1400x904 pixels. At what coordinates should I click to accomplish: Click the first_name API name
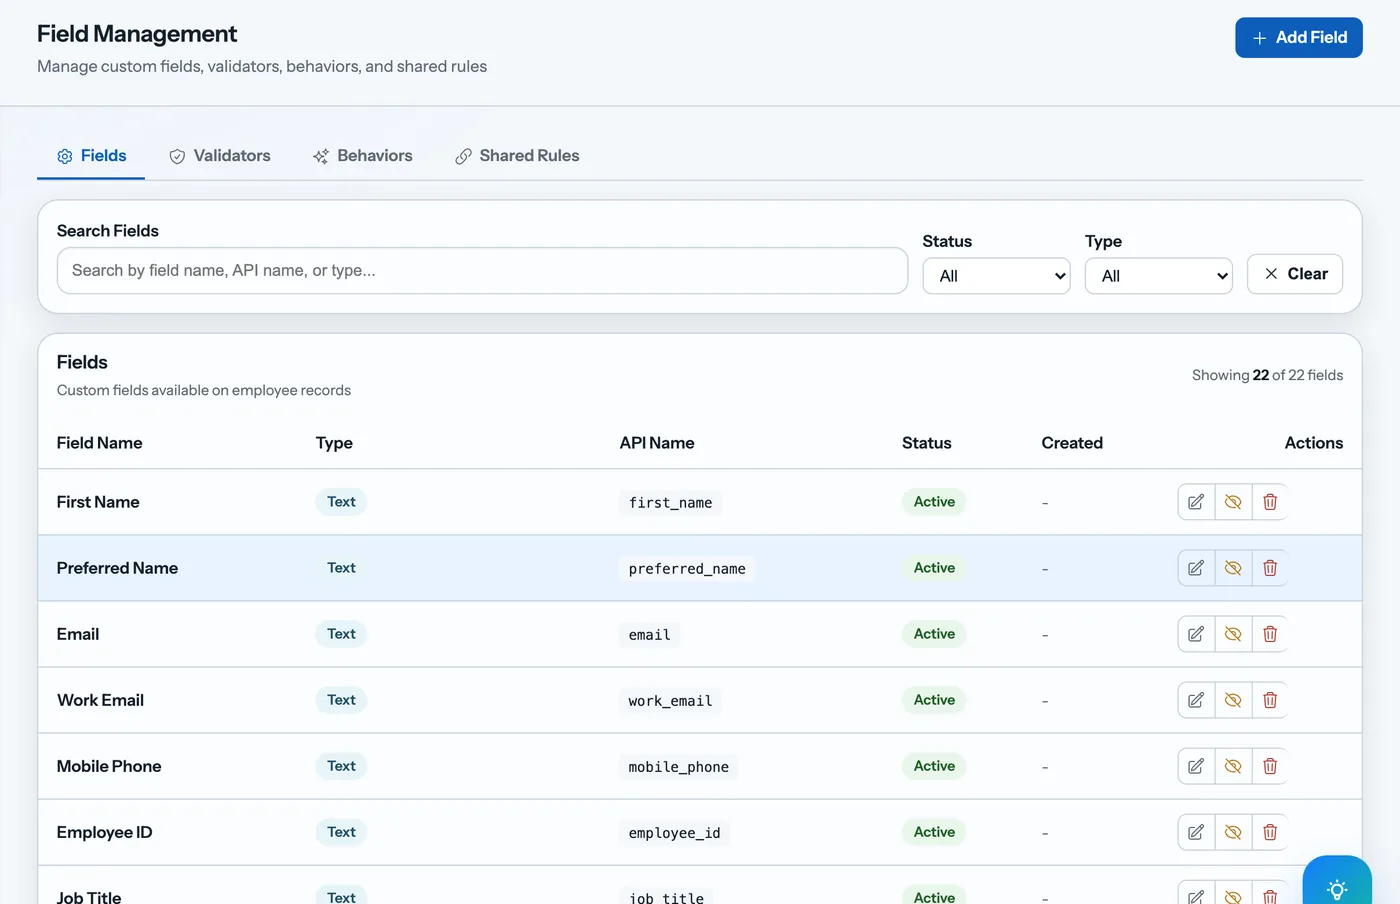[670, 503]
